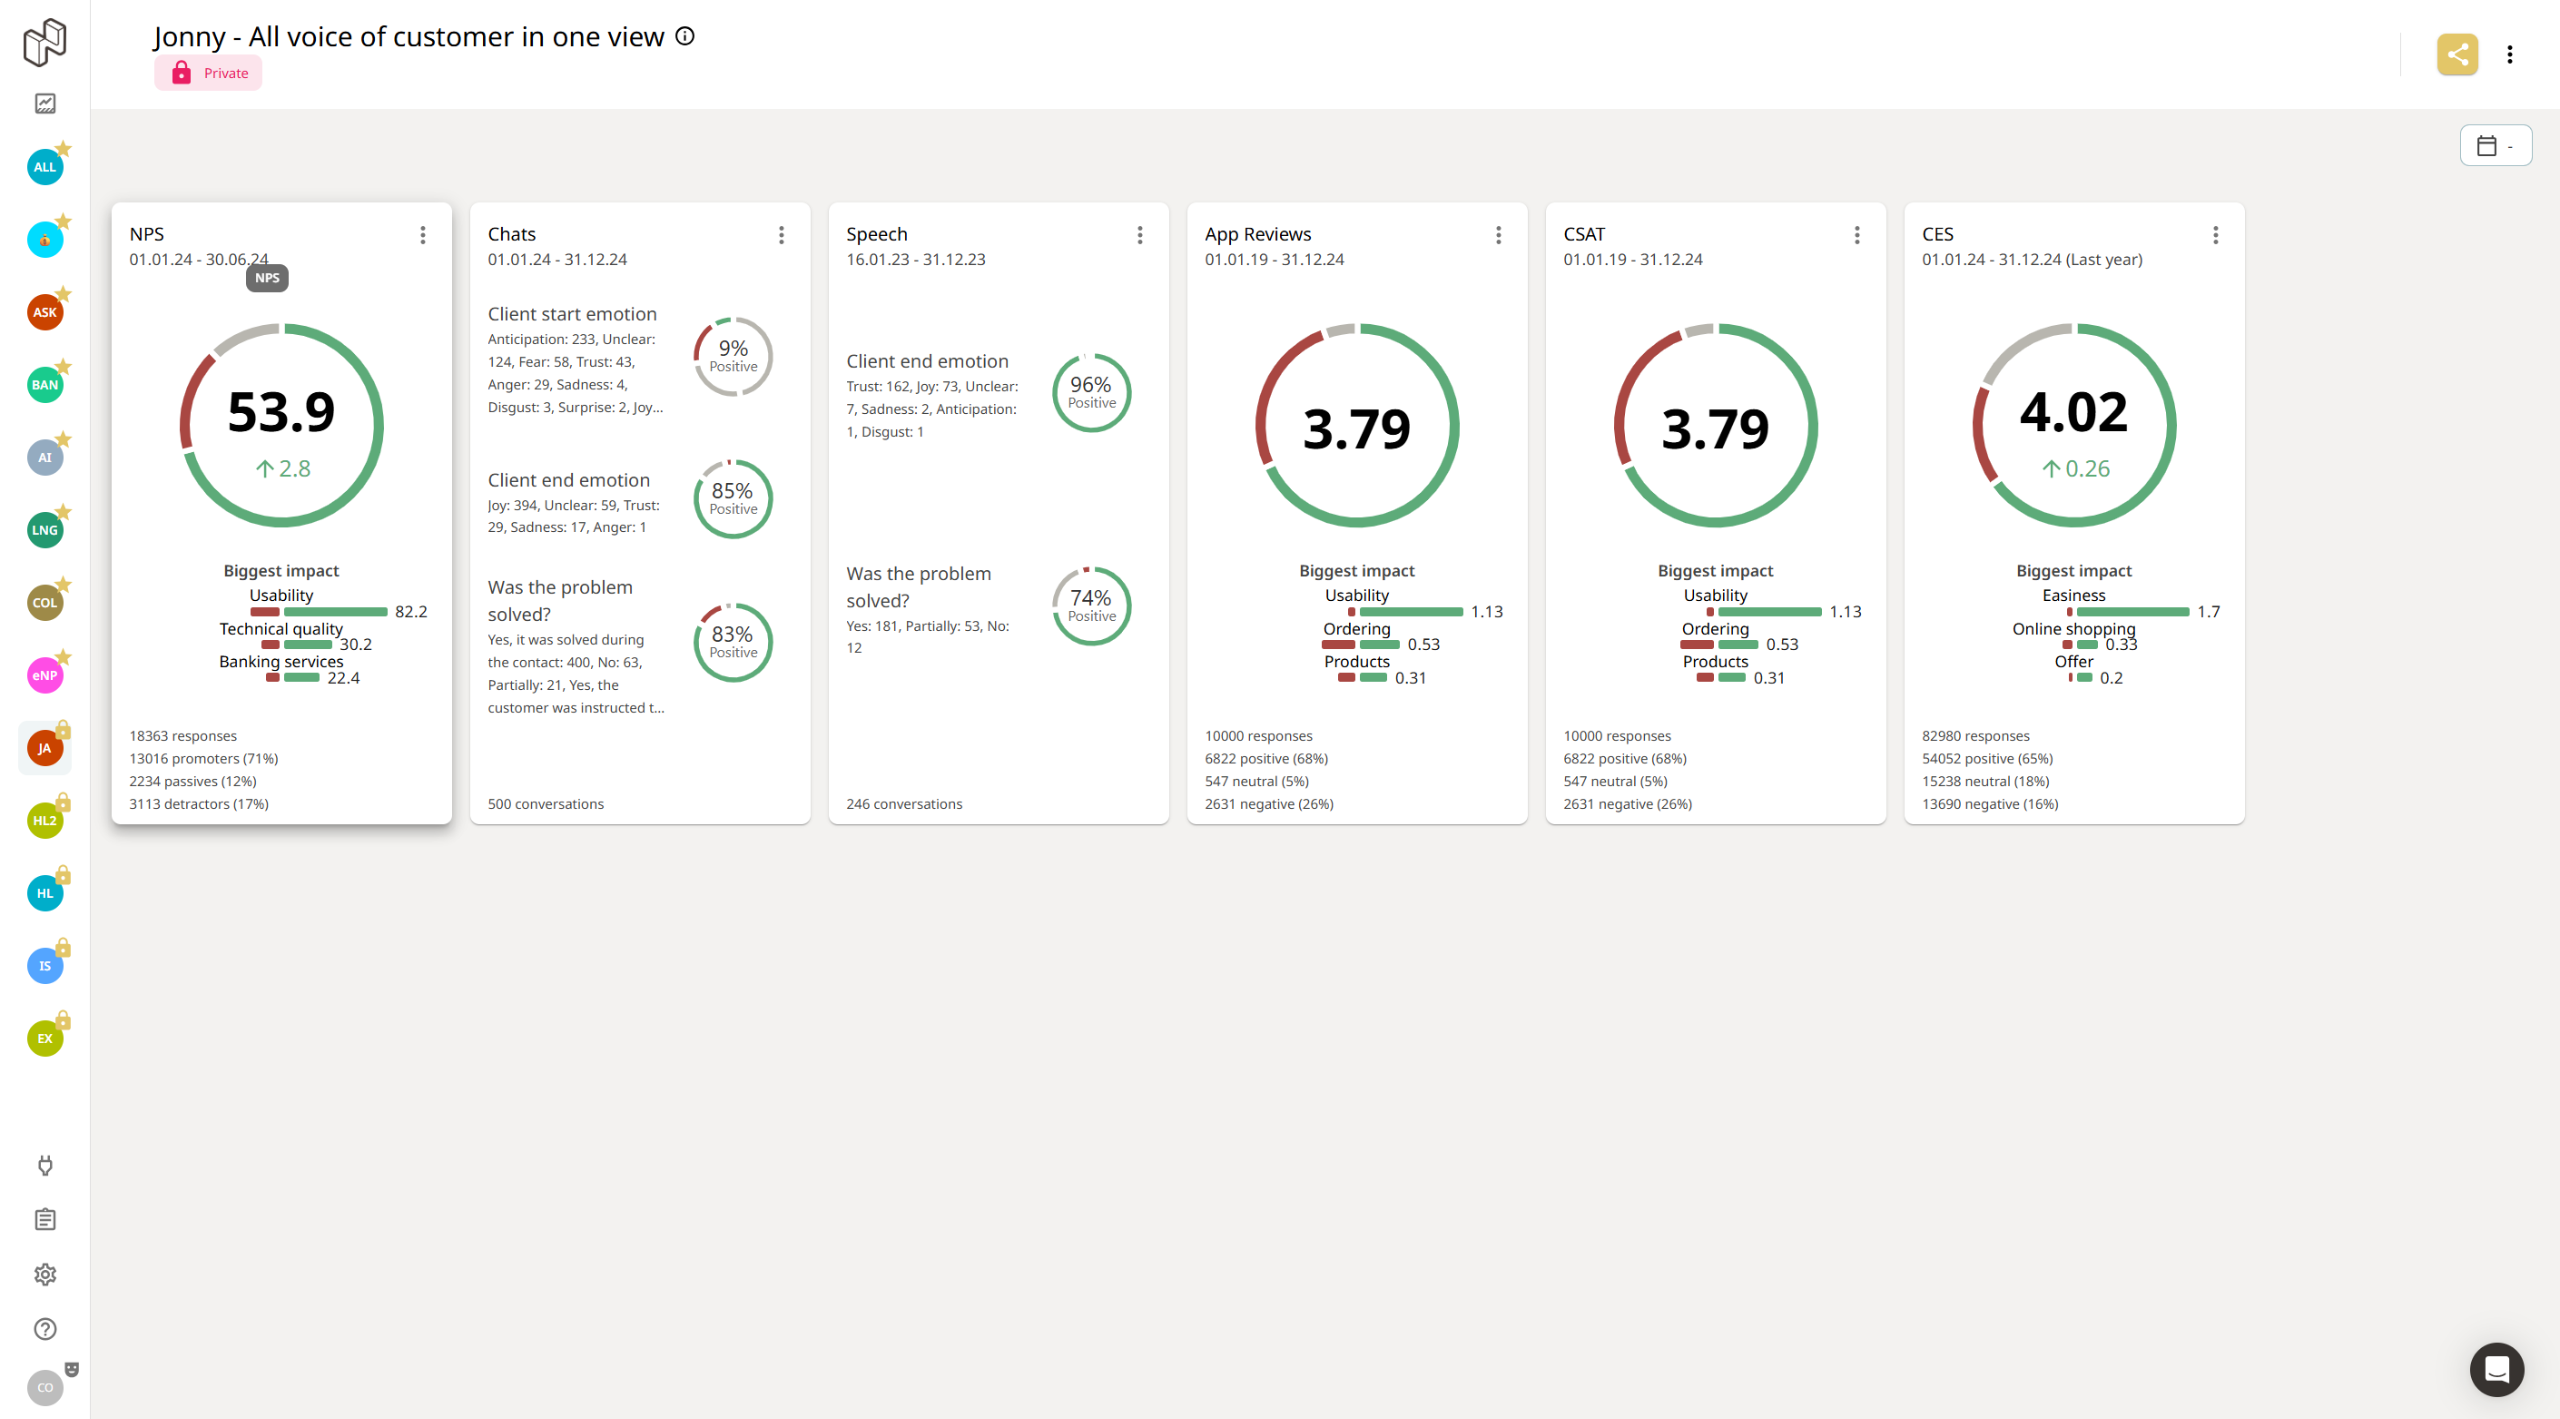2560x1419 pixels.
Task: Open the date range calendar picker
Action: tap(2495, 146)
